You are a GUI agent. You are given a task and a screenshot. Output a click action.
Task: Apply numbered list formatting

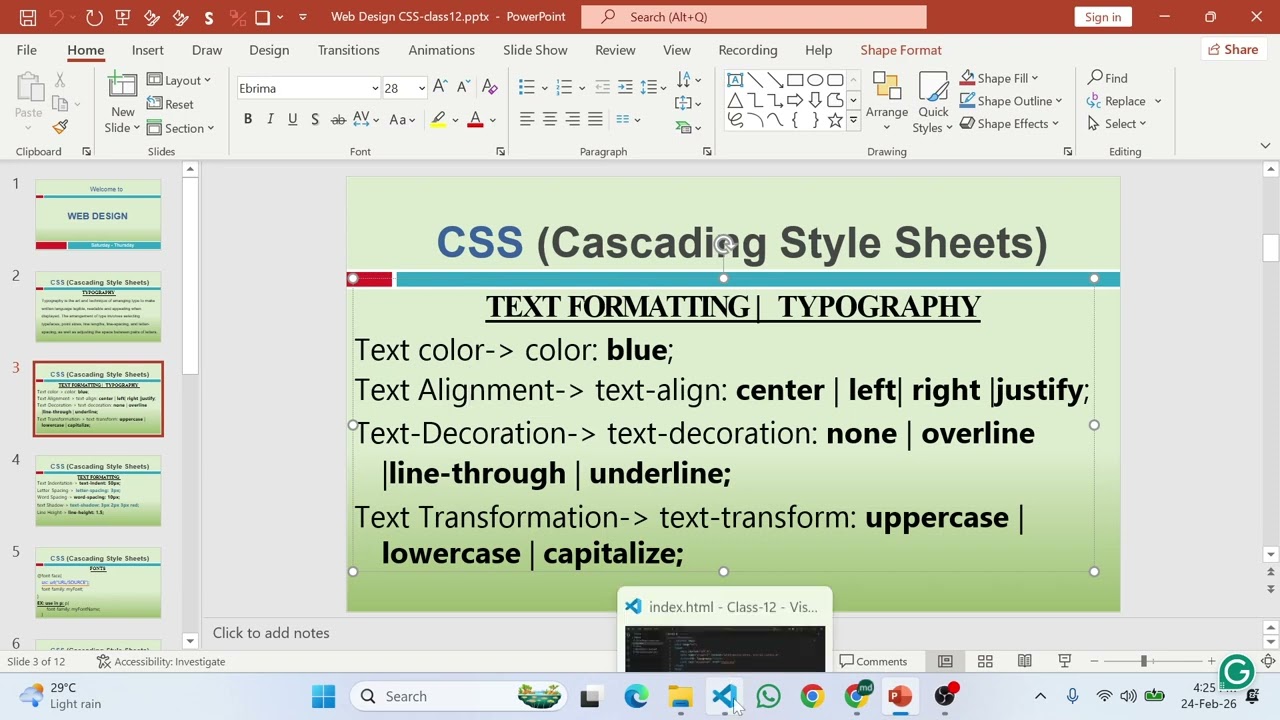click(x=564, y=88)
